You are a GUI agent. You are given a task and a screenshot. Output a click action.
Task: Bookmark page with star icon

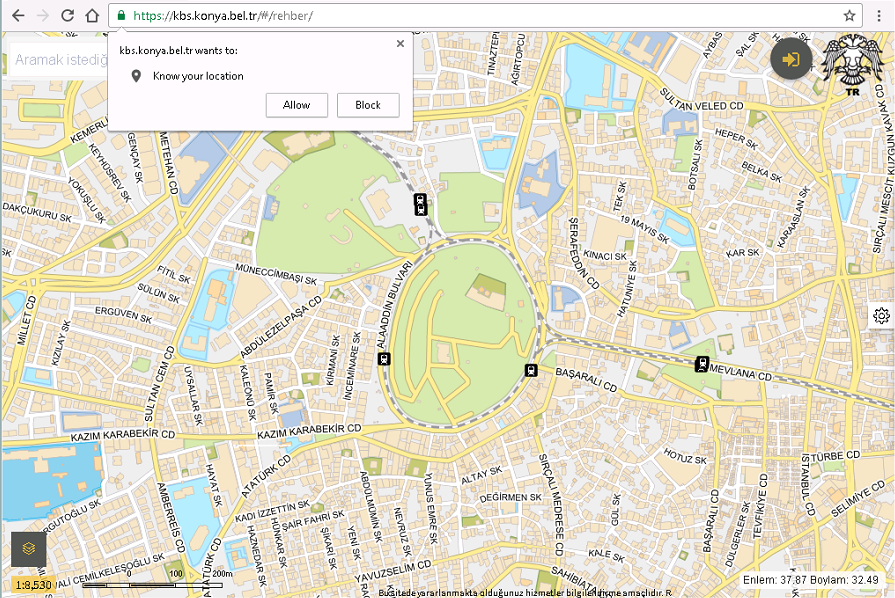pos(849,16)
